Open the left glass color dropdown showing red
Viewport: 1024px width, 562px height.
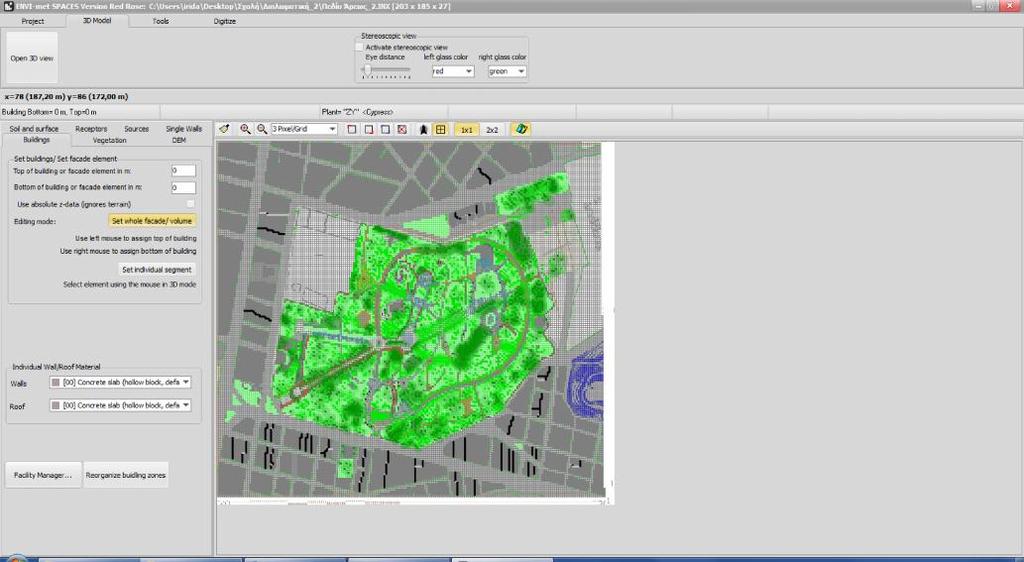point(453,71)
